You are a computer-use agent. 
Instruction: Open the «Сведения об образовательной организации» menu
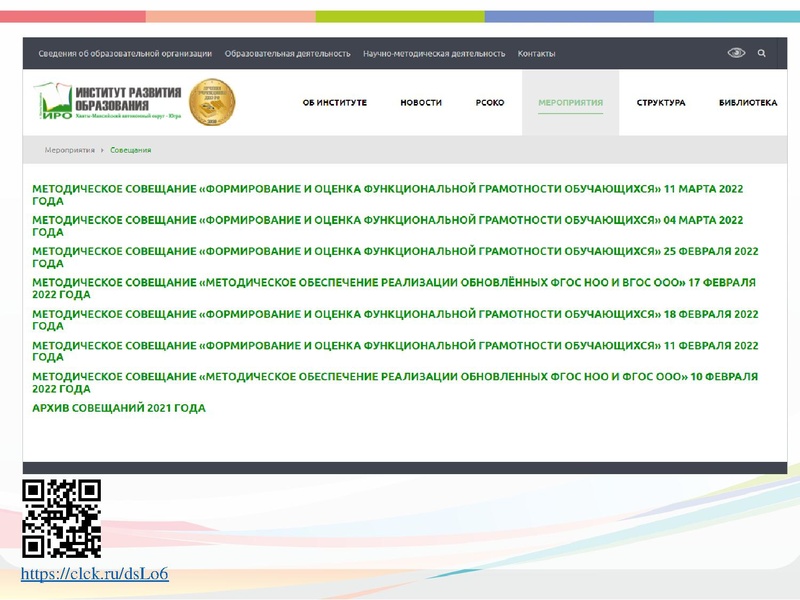click(x=125, y=54)
